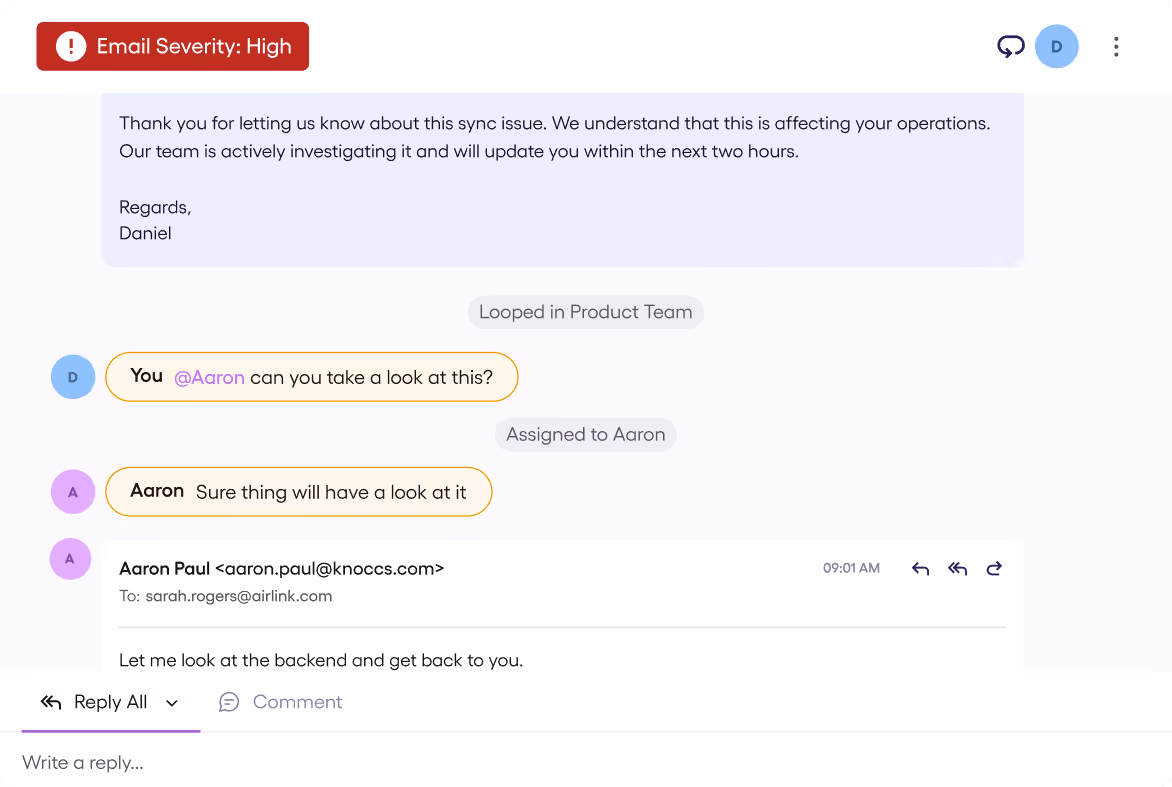Click the reply arrow icon on Aaron Paul's email
This screenshot has width=1172, height=787.
coord(920,569)
